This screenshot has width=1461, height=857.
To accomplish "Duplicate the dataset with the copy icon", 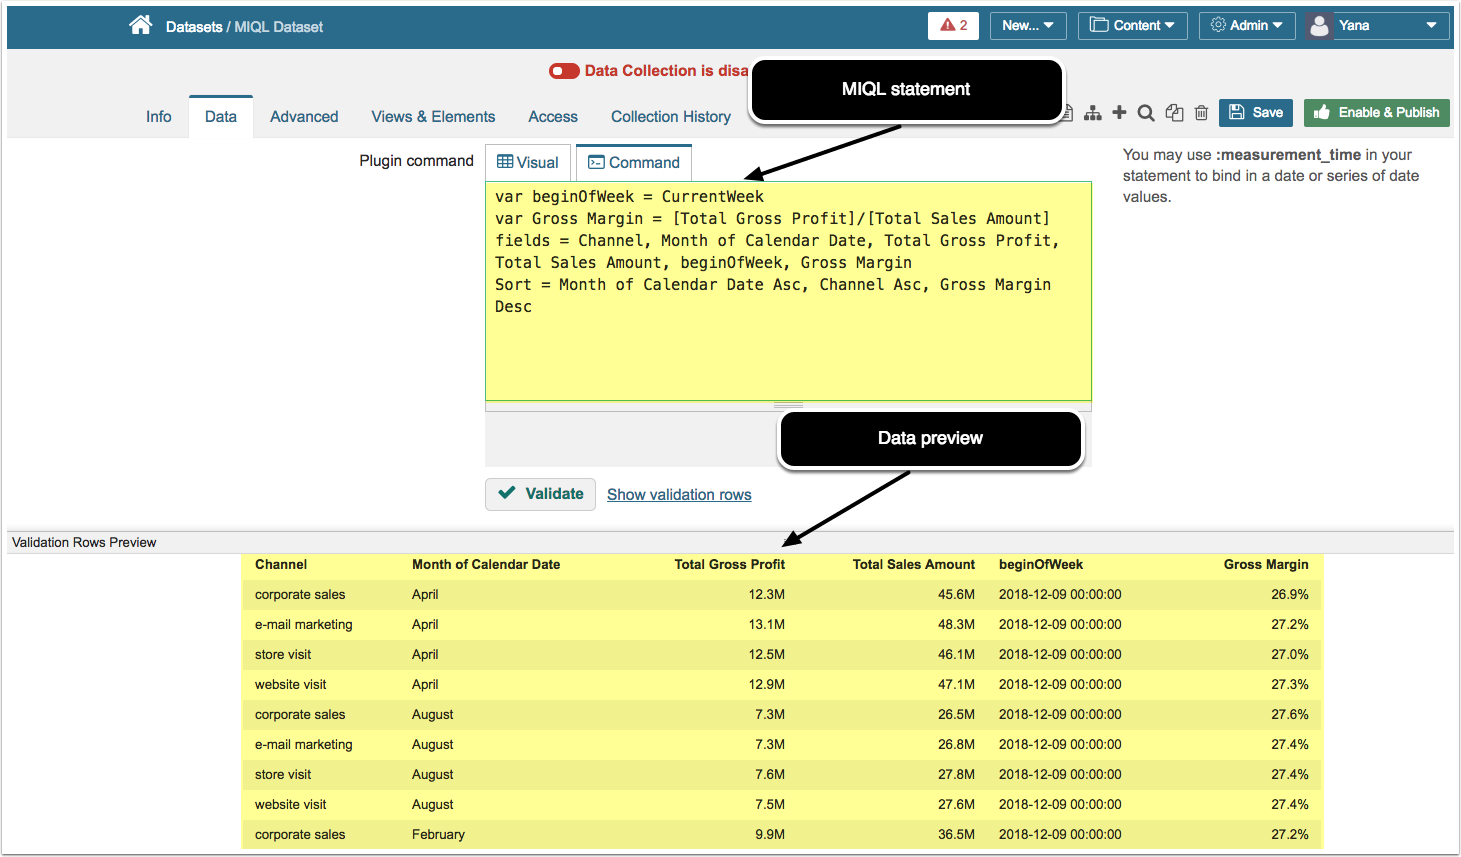I will click(1174, 113).
